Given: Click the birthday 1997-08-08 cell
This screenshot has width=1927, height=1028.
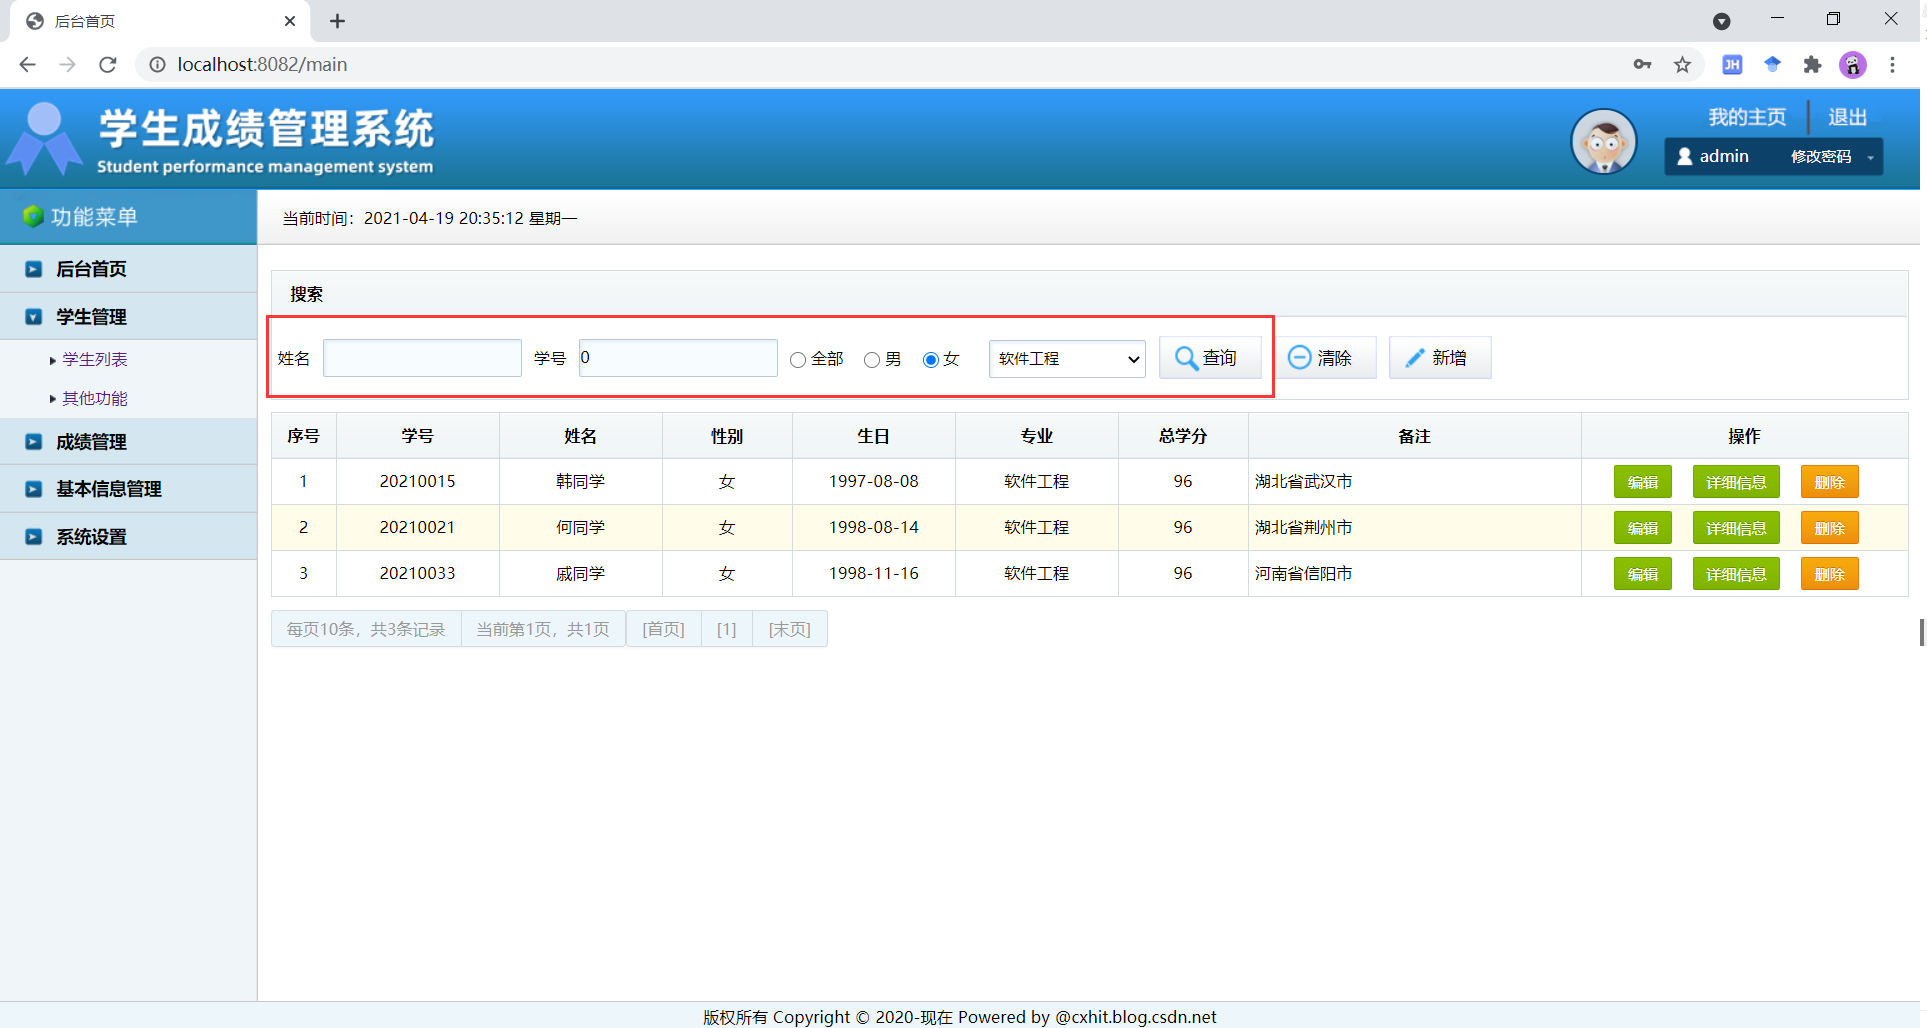Looking at the screenshot, I should coord(874,481).
